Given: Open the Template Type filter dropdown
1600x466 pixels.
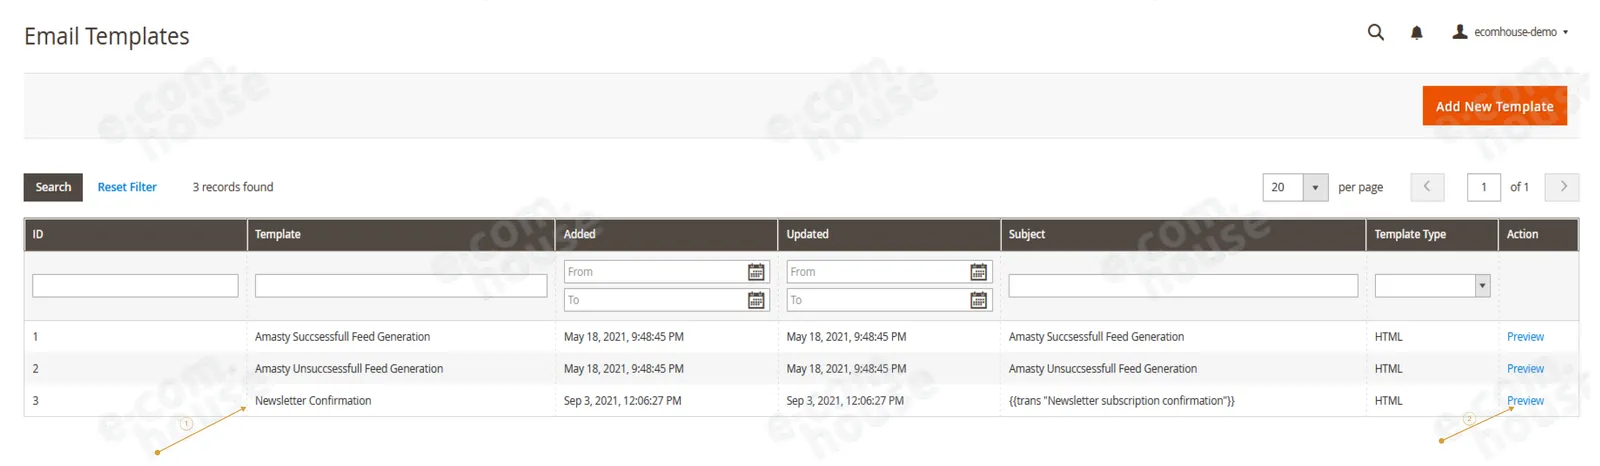Looking at the screenshot, I should (1432, 286).
